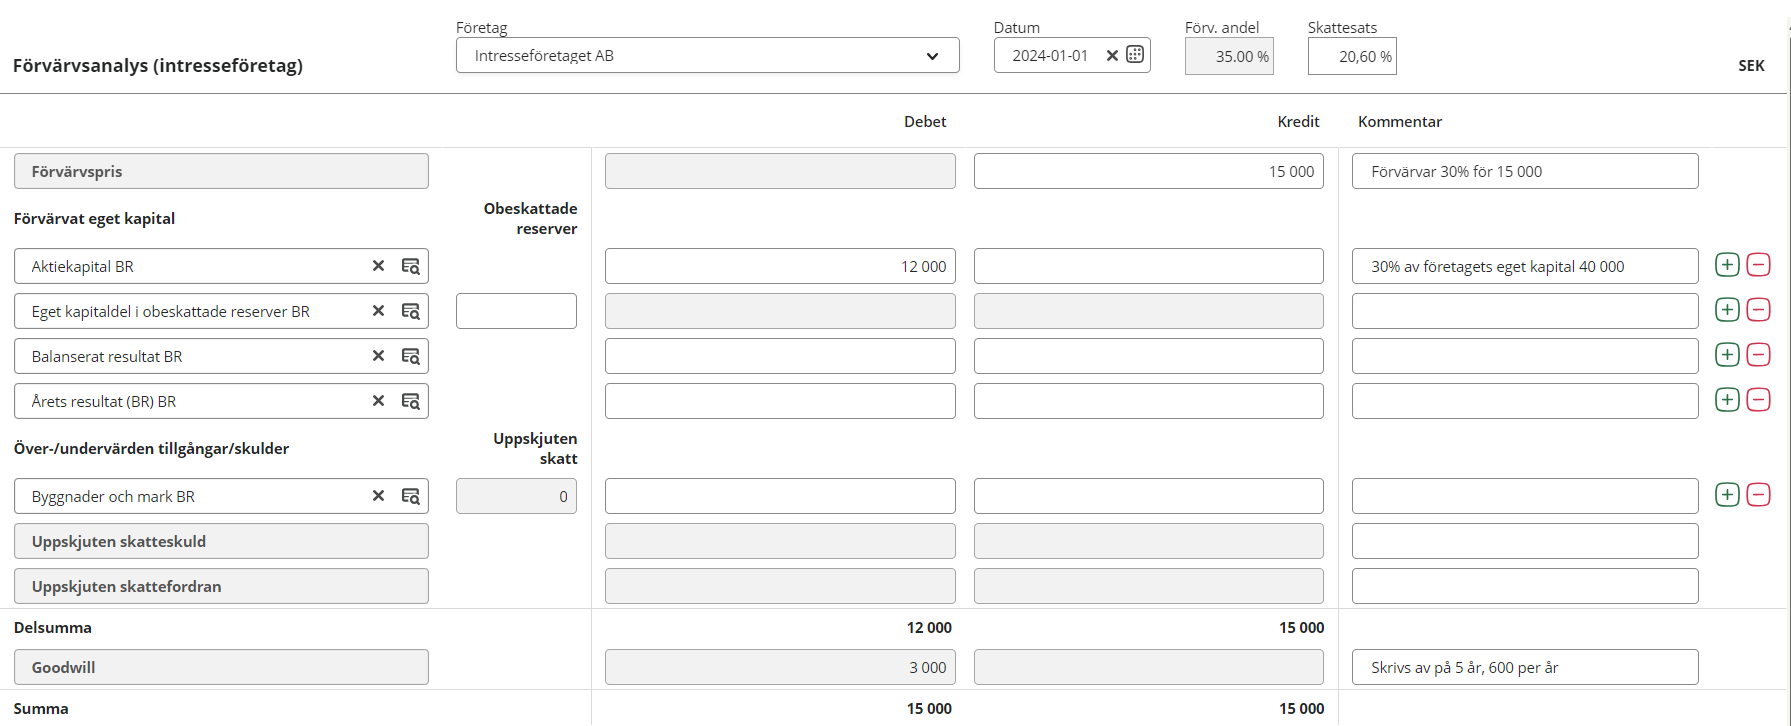
Task: Add row after Aktiekapital BR
Action: [x=1727, y=265]
